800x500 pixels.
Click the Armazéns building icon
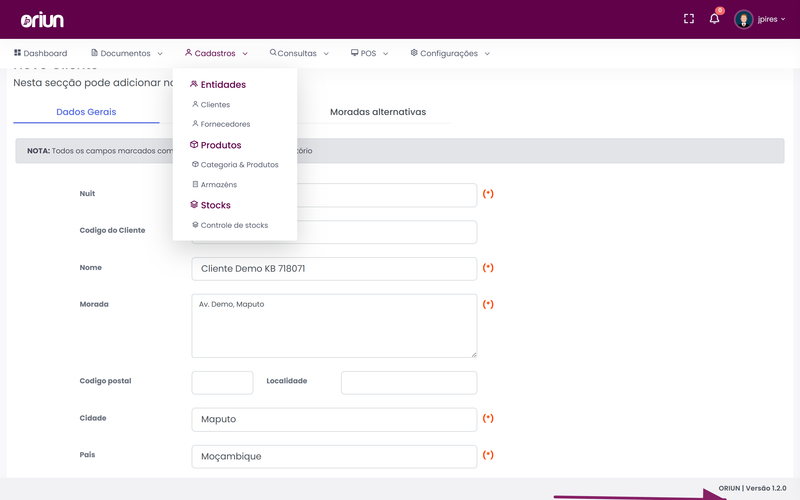click(x=195, y=184)
